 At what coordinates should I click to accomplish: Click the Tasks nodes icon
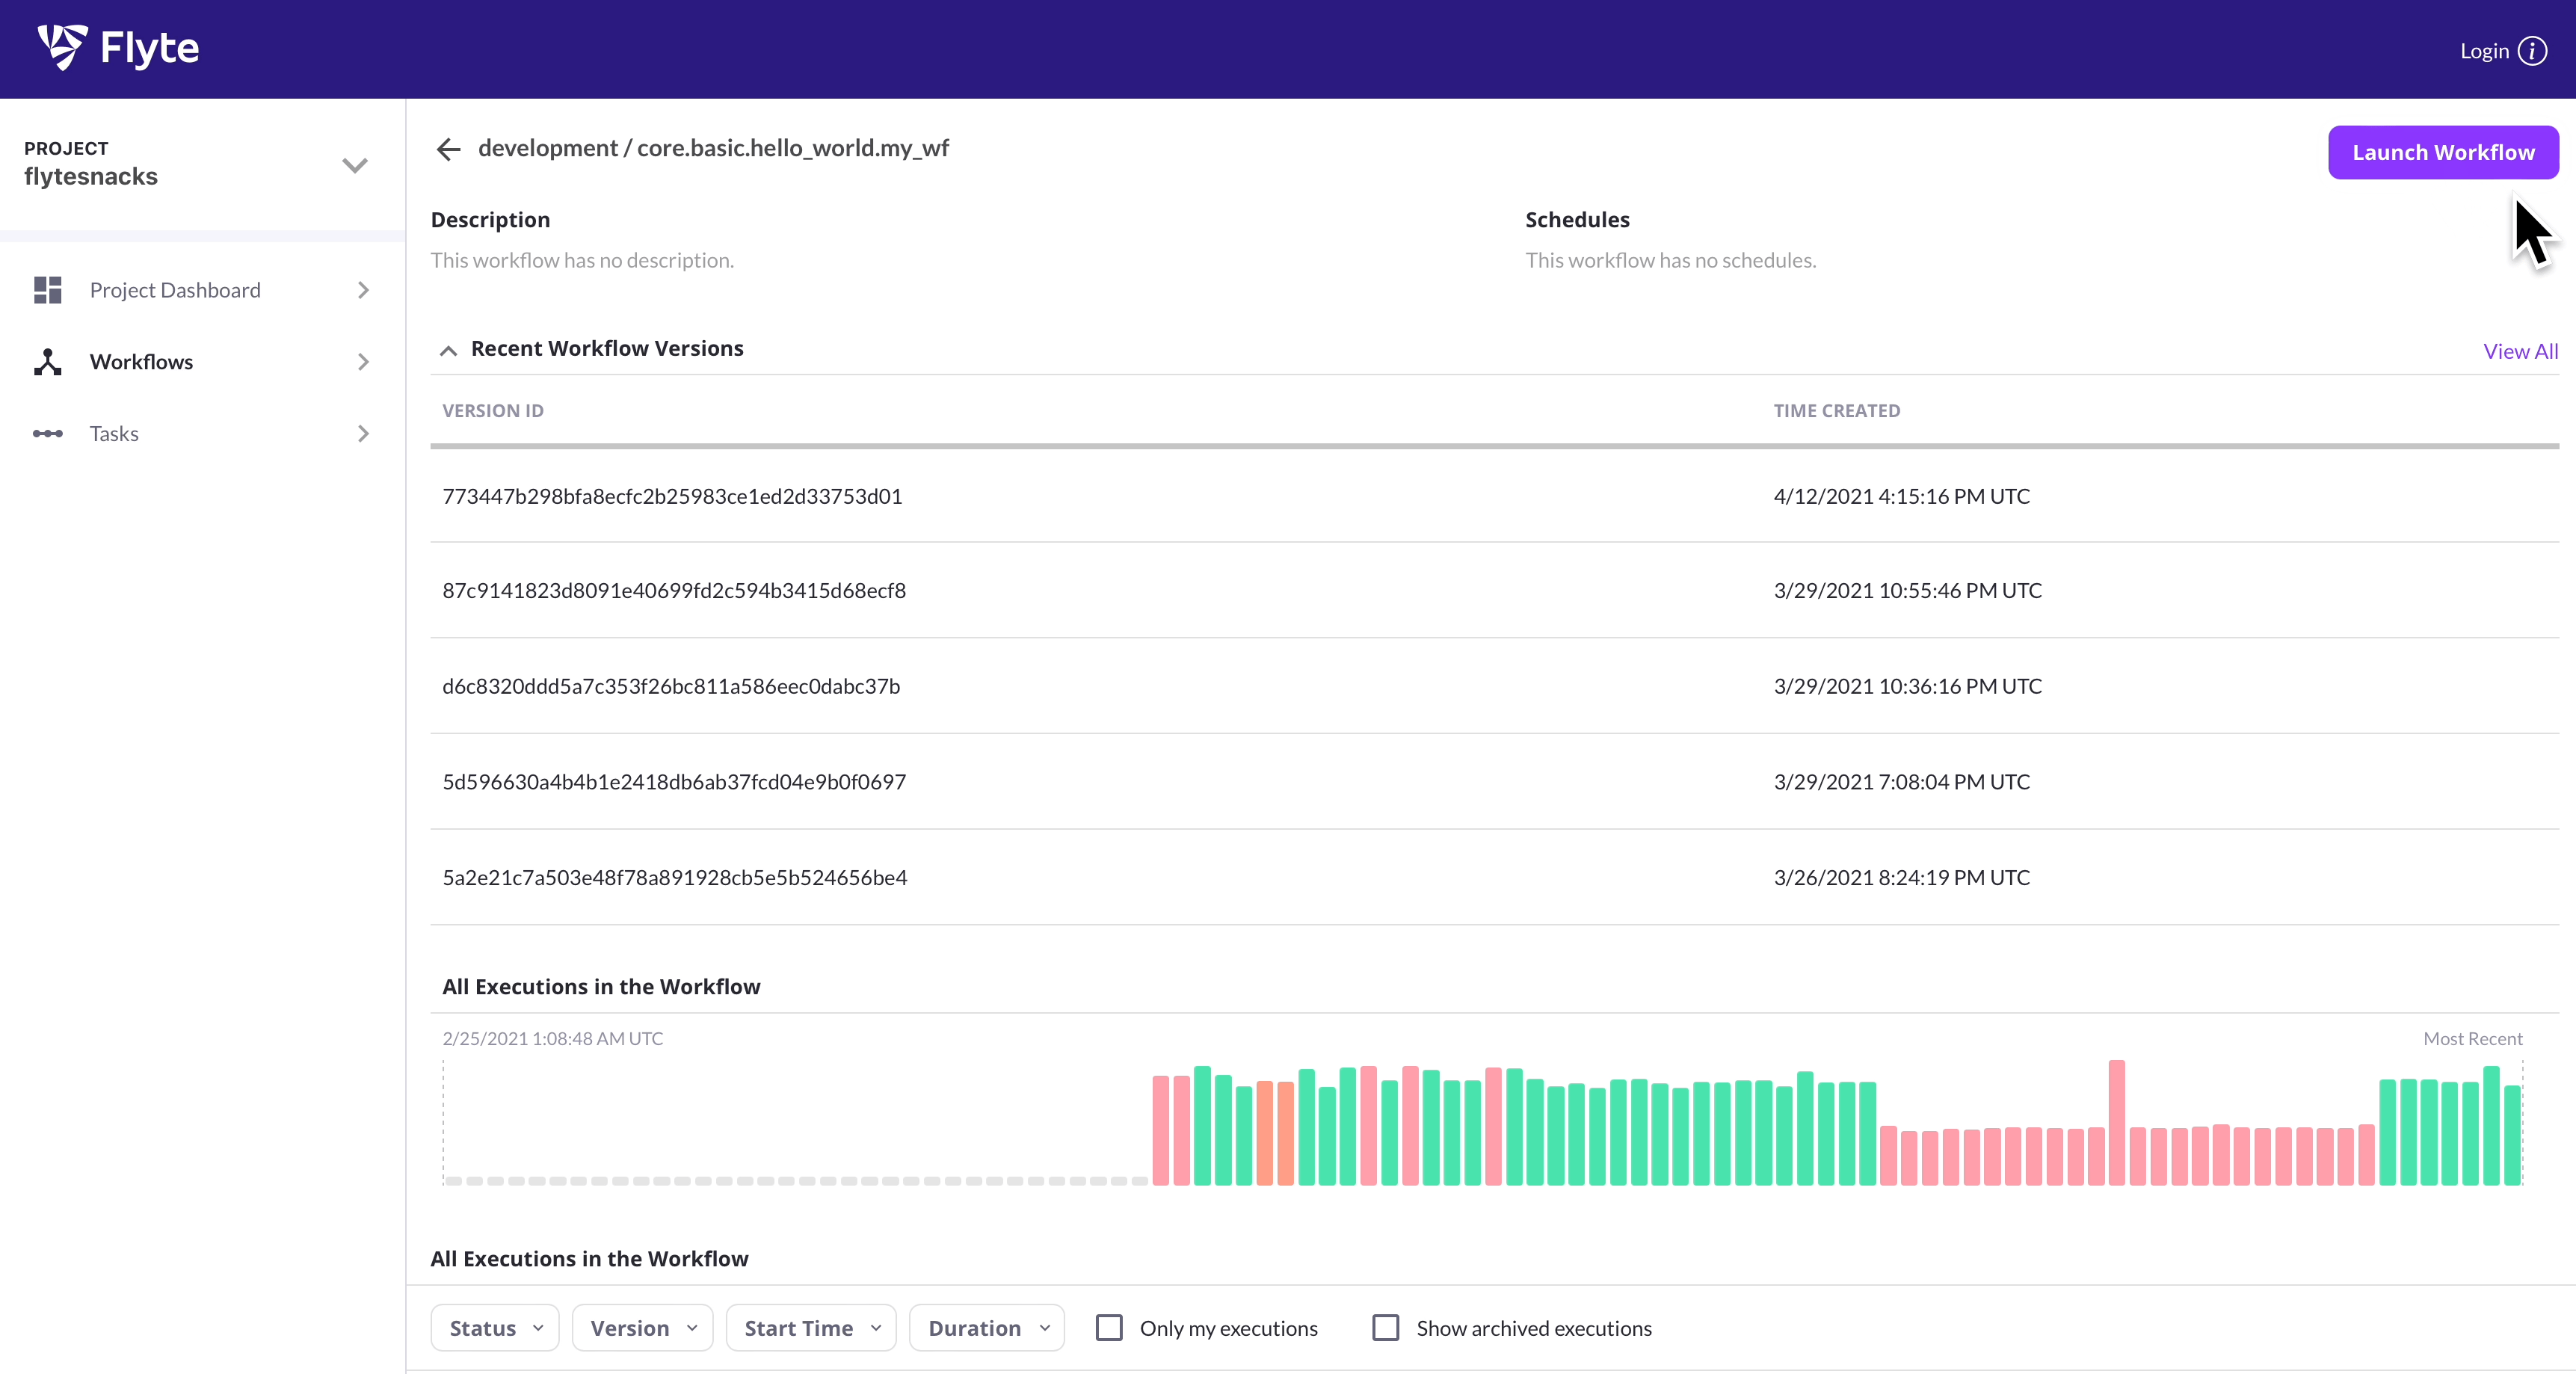point(47,434)
